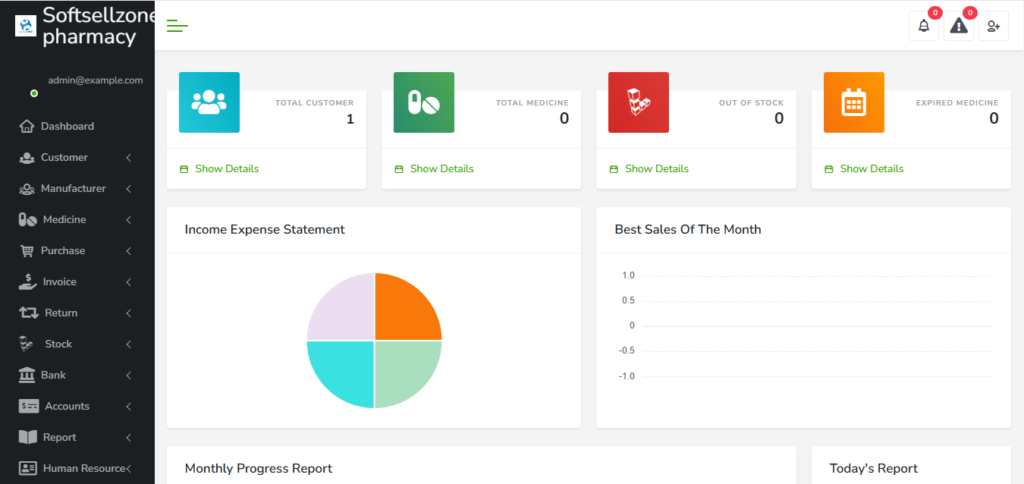Image resolution: width=1024 pixels, height=484 pixels.
Task: Click the Total Customer people icon tile
Action: click(209, 102)
